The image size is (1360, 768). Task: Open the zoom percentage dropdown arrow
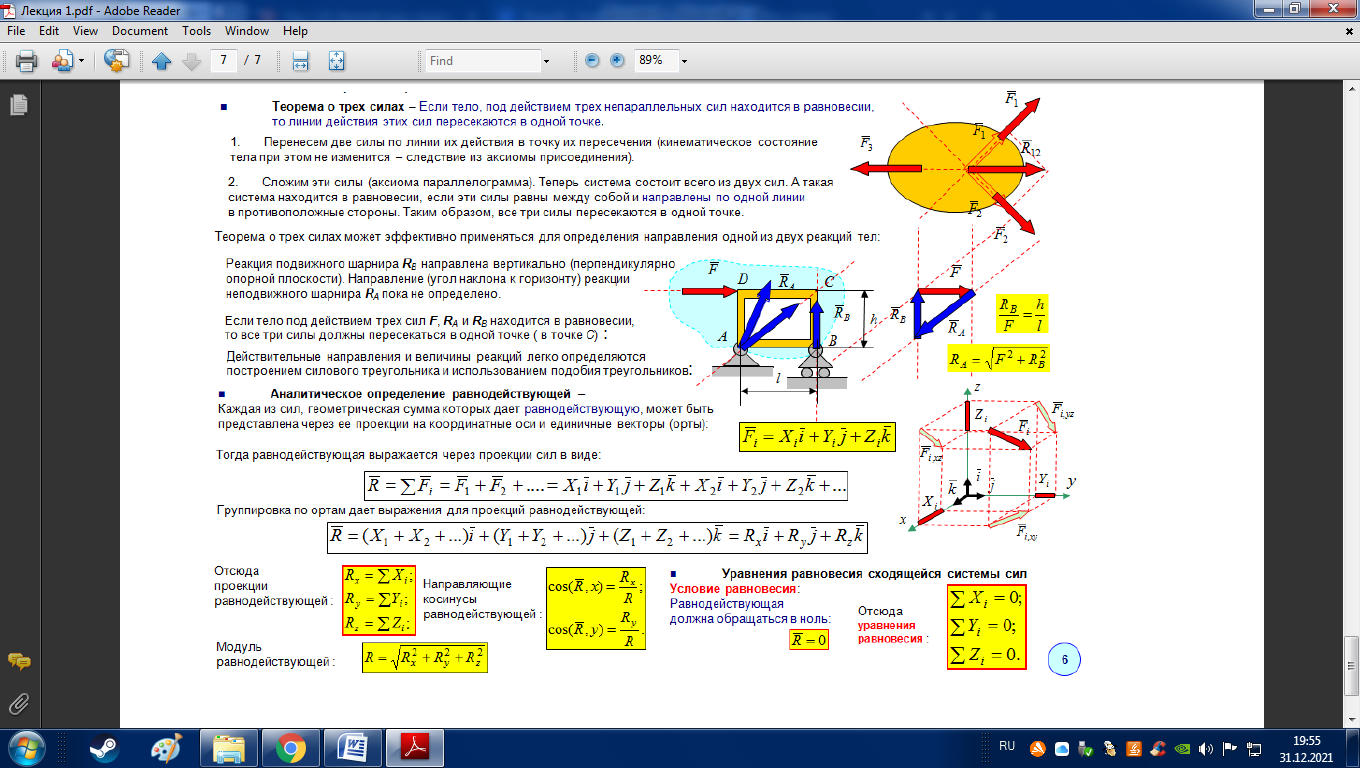tap(684, 61)
